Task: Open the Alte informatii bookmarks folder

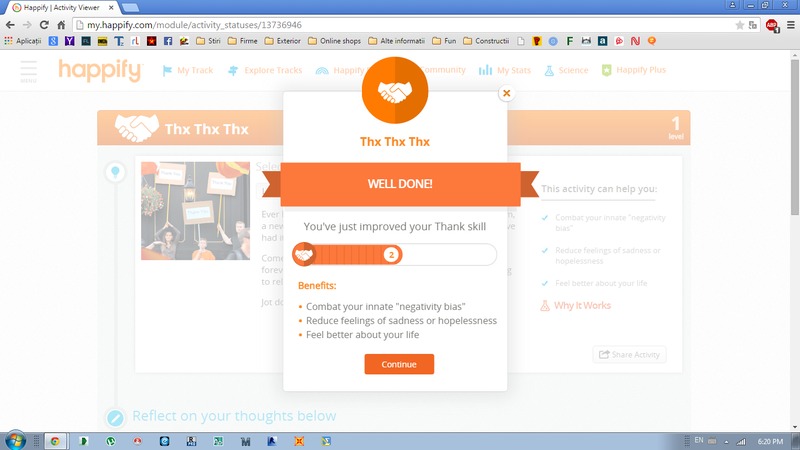Action: (x=396, y=41)
